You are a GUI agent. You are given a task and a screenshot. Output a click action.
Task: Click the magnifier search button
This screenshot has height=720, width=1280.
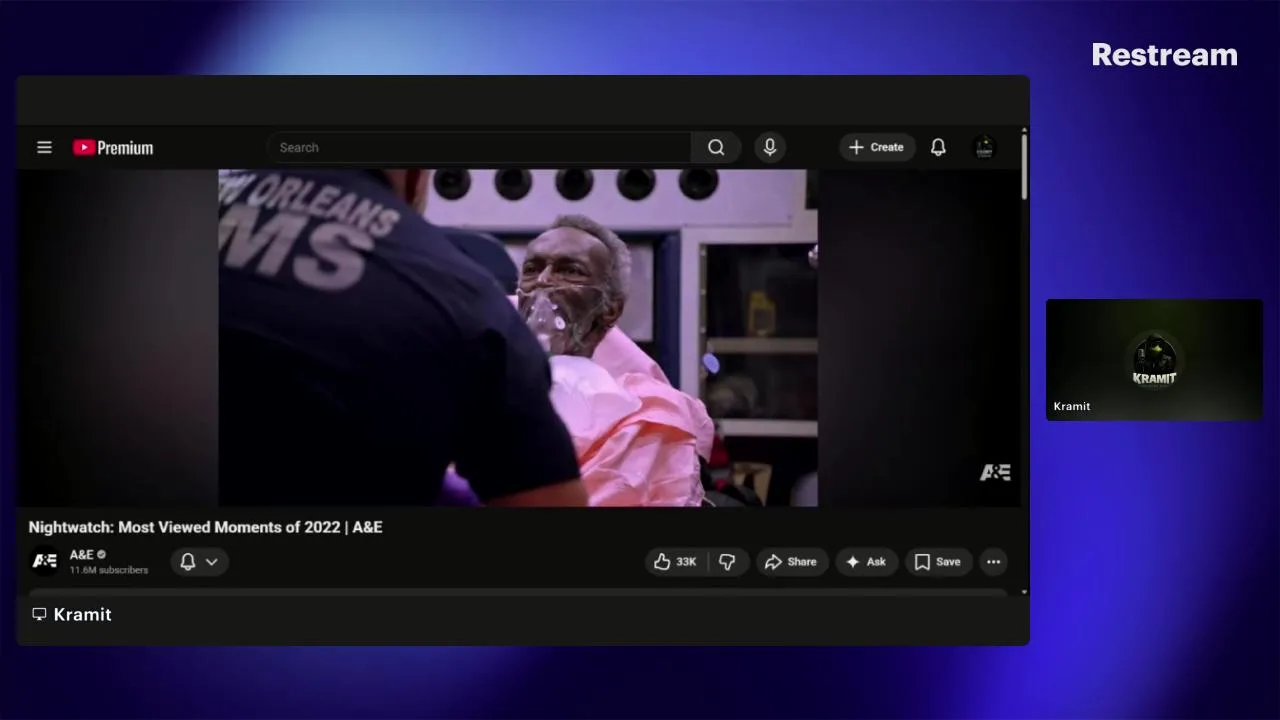pyautogui.click(x=716, y=147)
